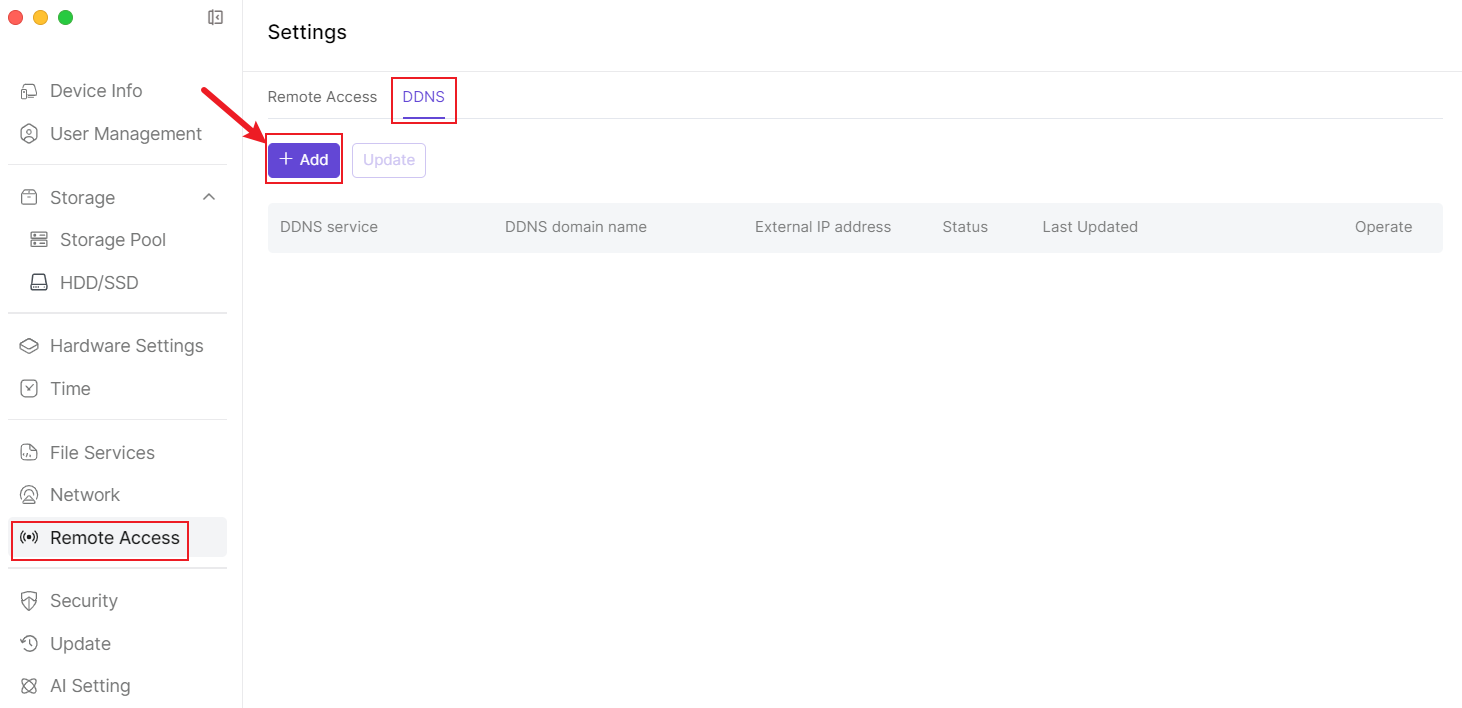Click the HDD/SSD drive icon
The height and width of the screenshot is (708, 1462).
(39, 283)
